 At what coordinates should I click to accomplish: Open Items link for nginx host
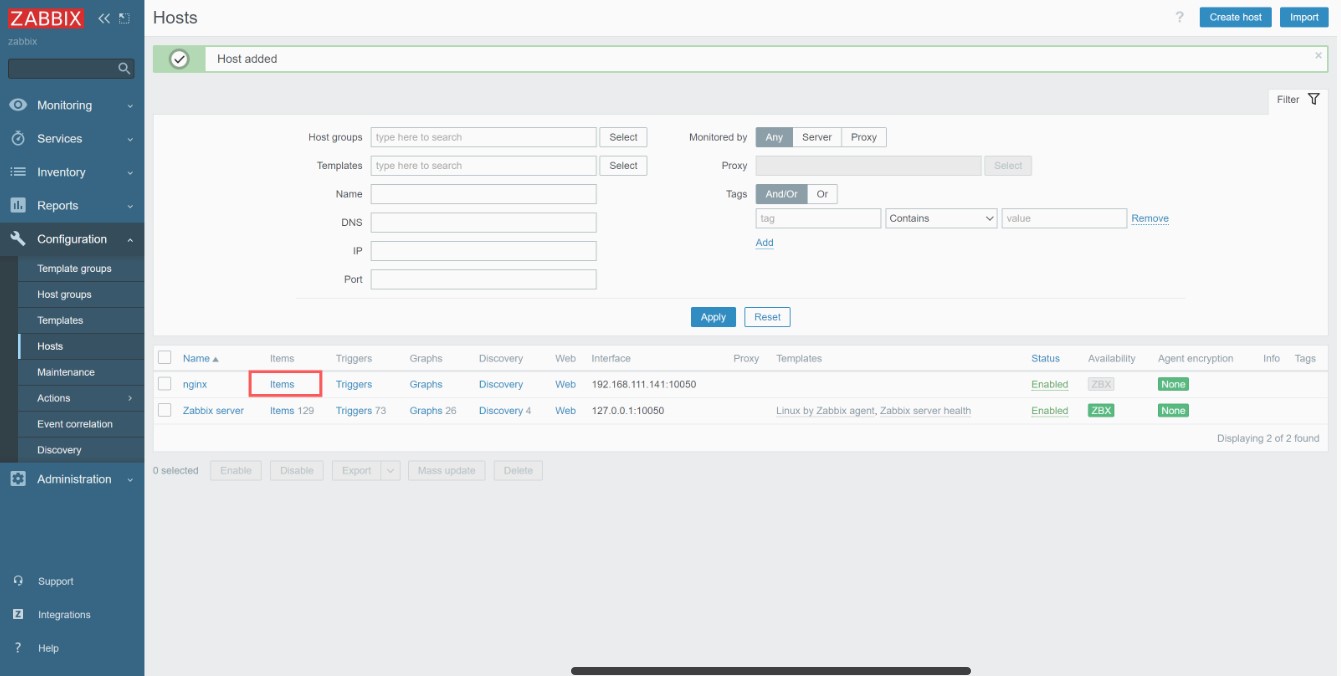point(282,384)
